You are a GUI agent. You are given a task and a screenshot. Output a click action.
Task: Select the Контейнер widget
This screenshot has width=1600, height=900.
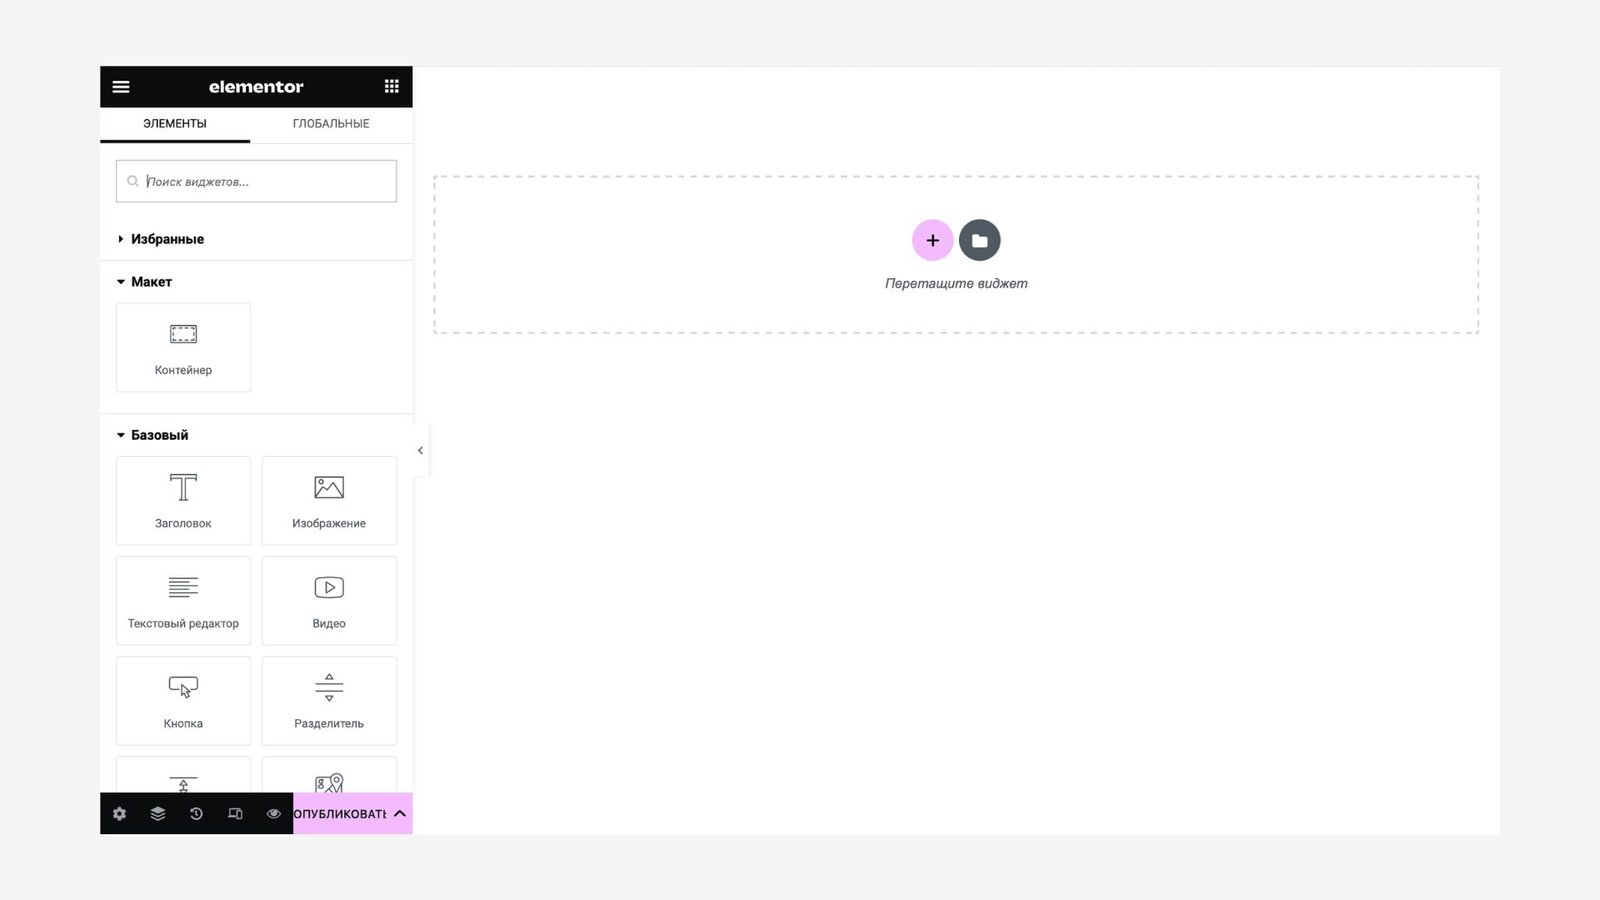183,347
